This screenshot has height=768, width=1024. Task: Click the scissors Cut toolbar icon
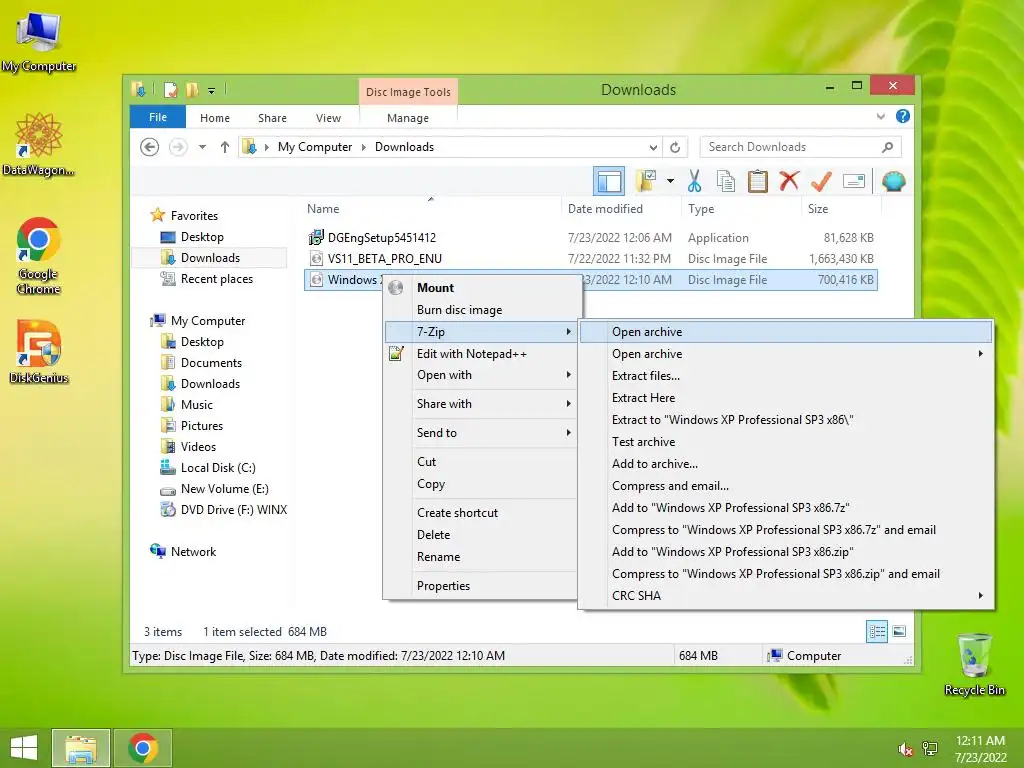[694, 181]
